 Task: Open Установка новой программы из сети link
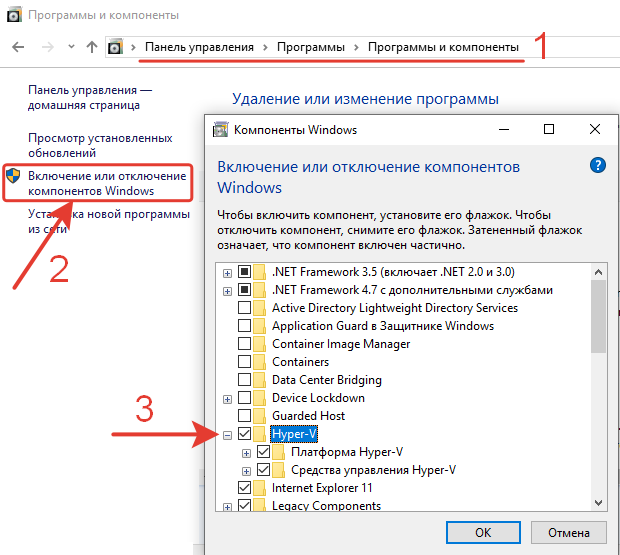click(109, 221)
